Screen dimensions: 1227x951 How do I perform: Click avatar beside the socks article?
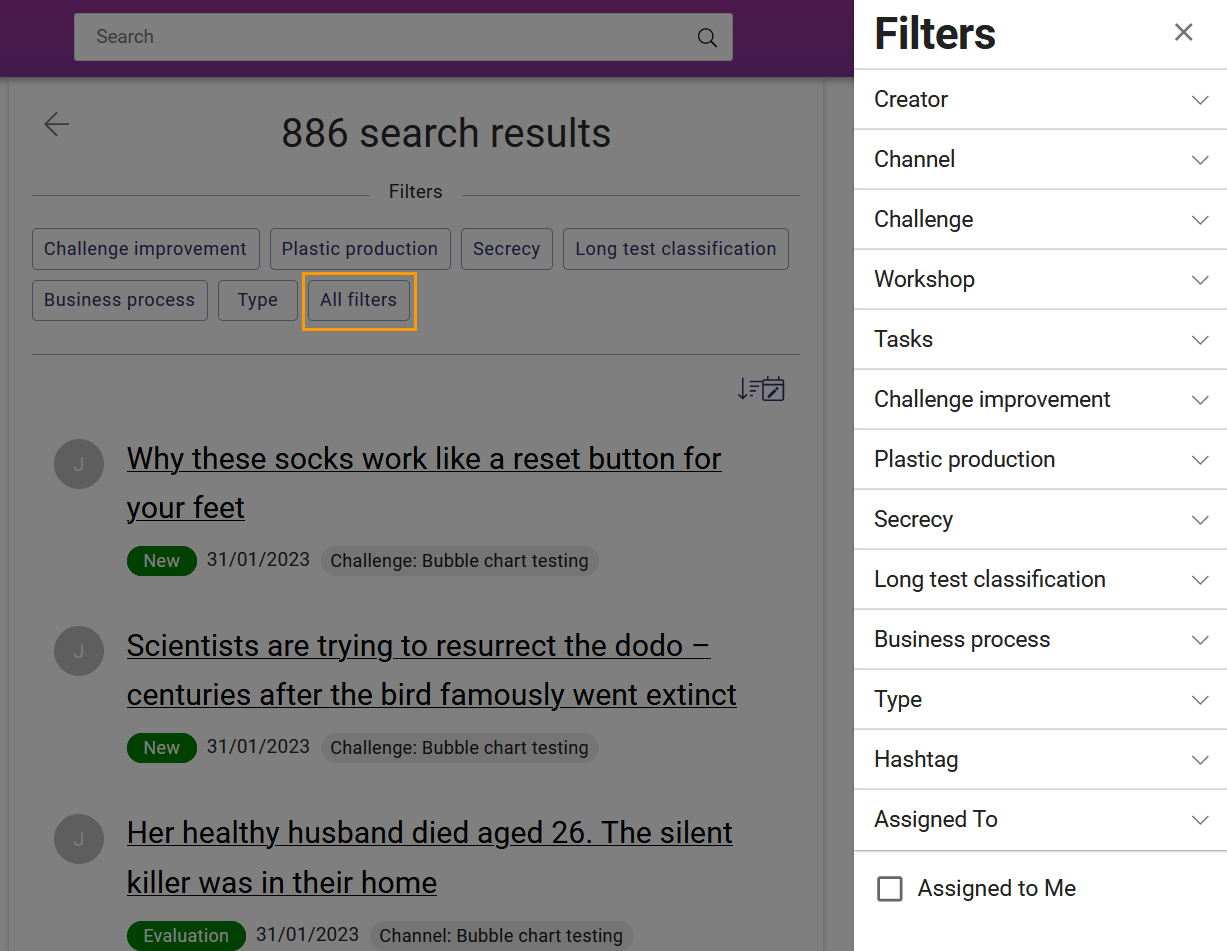79,464
